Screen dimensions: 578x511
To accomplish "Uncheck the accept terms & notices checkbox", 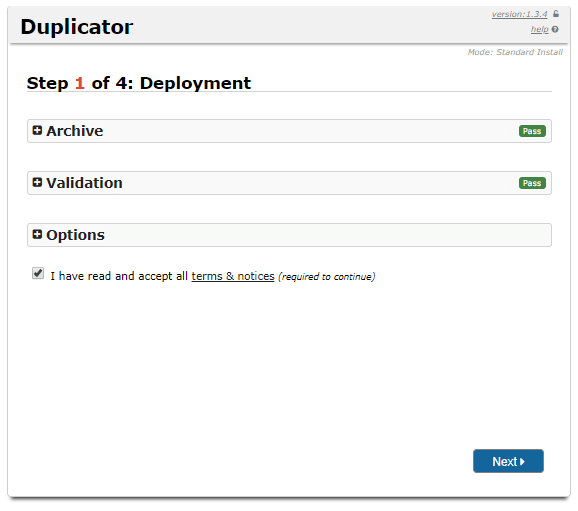I will click(x=38, y=274).
